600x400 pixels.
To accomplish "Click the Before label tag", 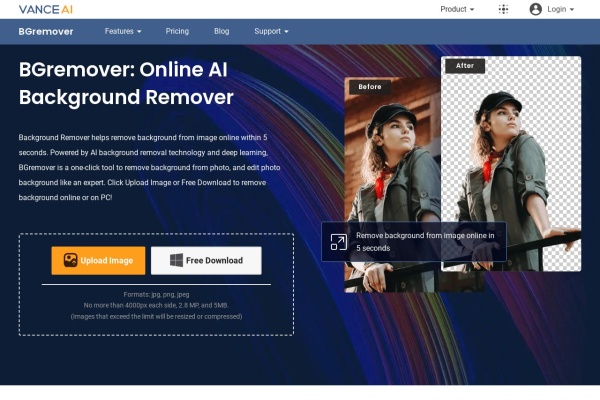I will point(370,87).
